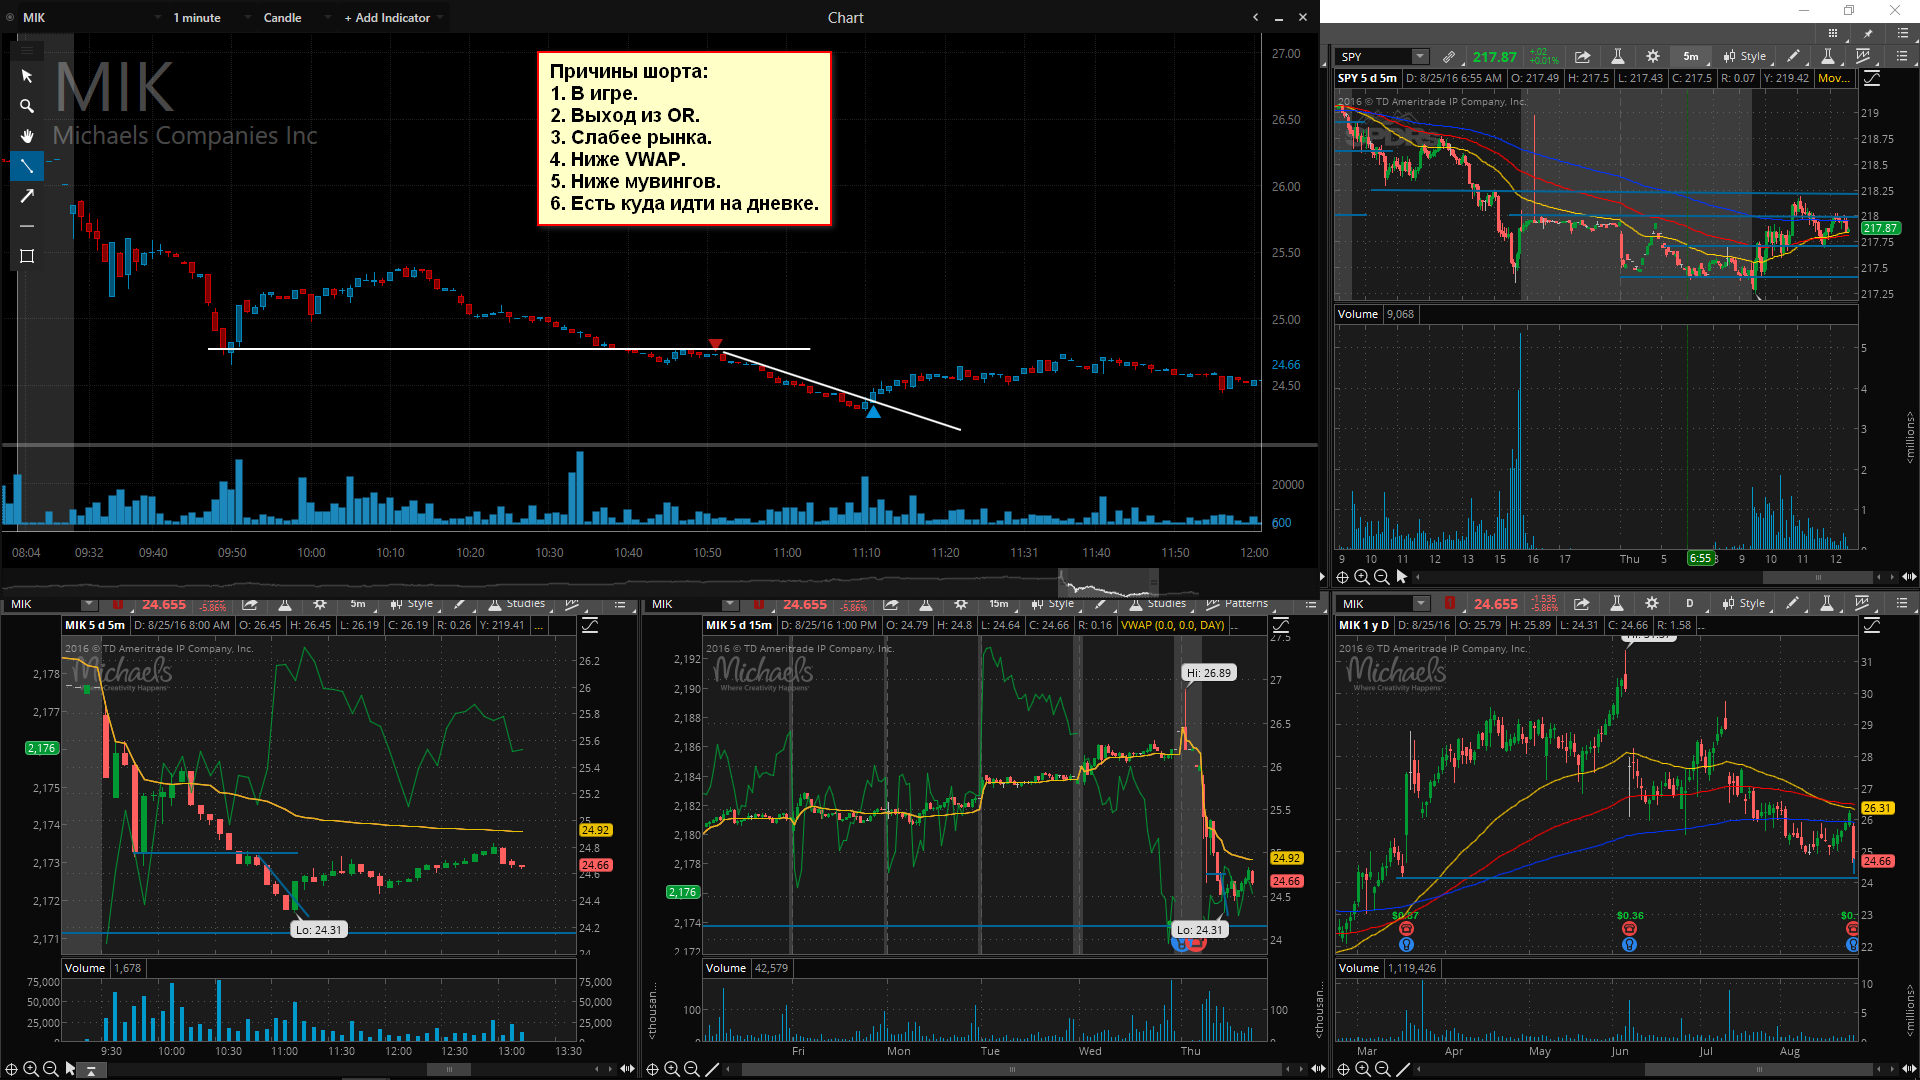The width and height of the screenshot is (1920, 1080).
Task: Open Studies menu on MIK 5m chart
Action: point(517,604)
